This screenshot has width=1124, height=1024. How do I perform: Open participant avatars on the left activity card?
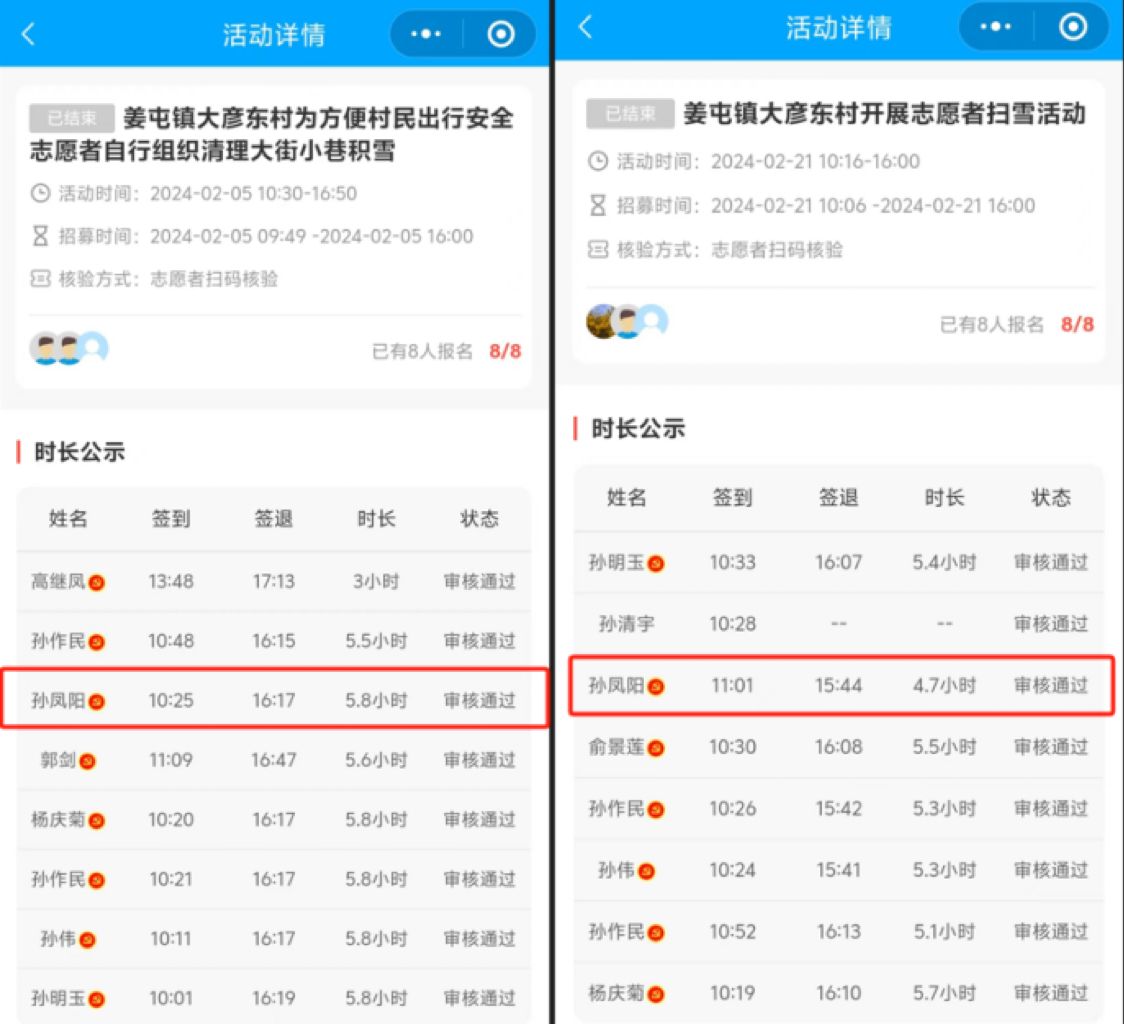[x=68, y=349]
